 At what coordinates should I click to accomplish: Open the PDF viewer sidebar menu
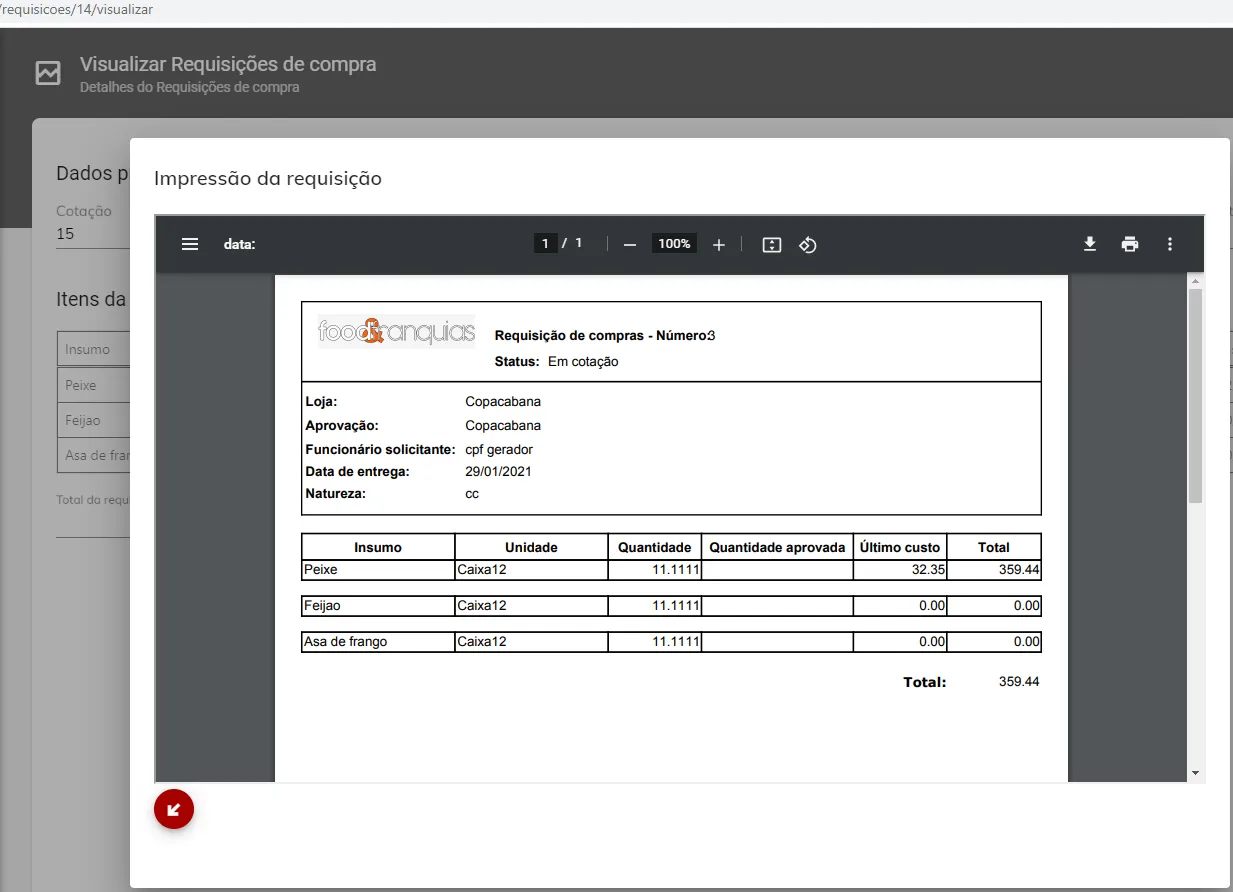[190, 244]
